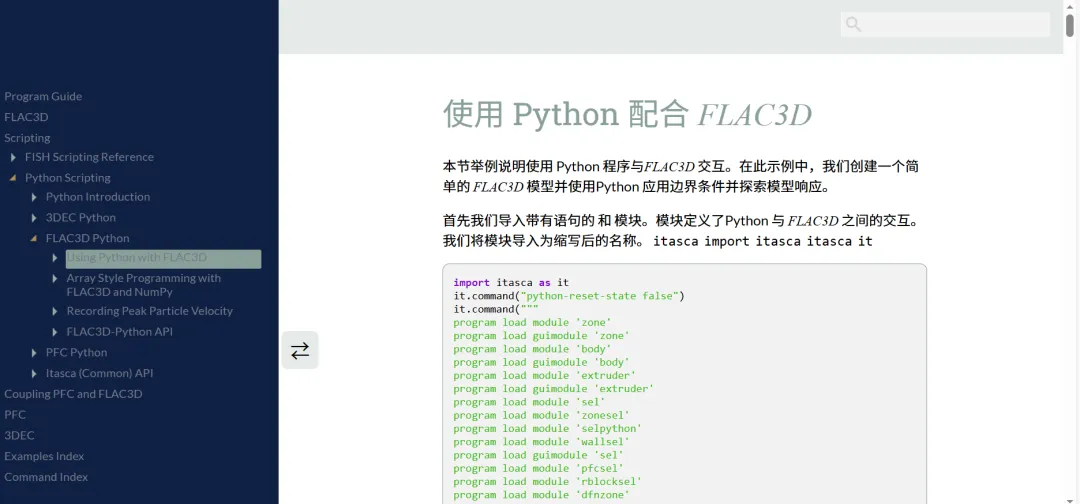Open the Itasca (Common) API page
The image size is (1080, 504).
(x=99, y=373)
